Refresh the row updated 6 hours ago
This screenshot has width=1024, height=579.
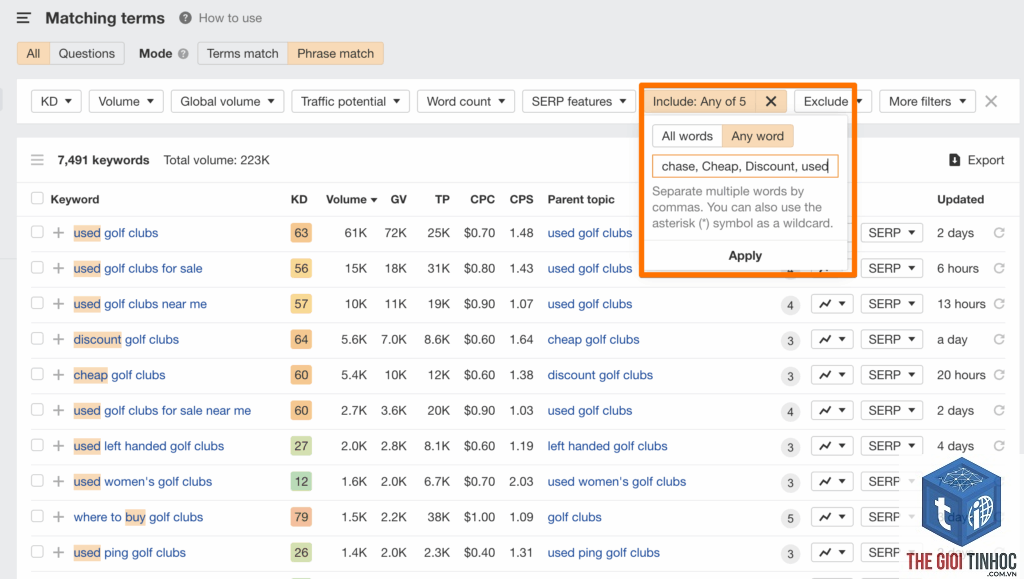click(x=999, y=268)
